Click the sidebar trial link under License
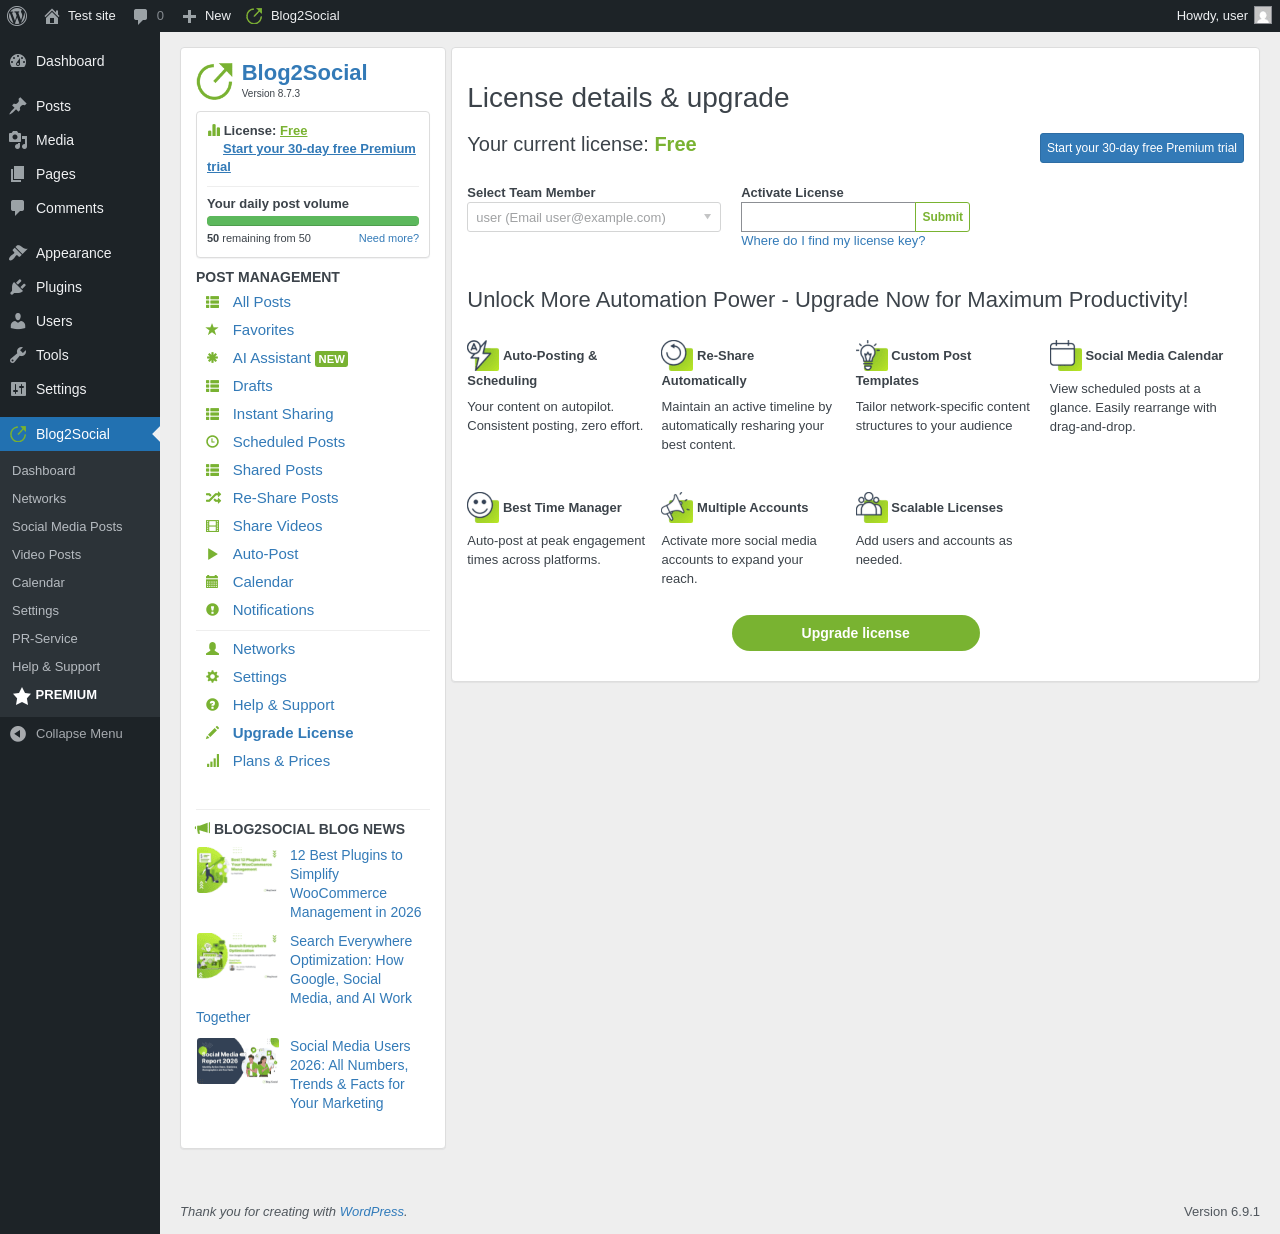This screenshot has height=1234, width=1280. pos(312,158)
